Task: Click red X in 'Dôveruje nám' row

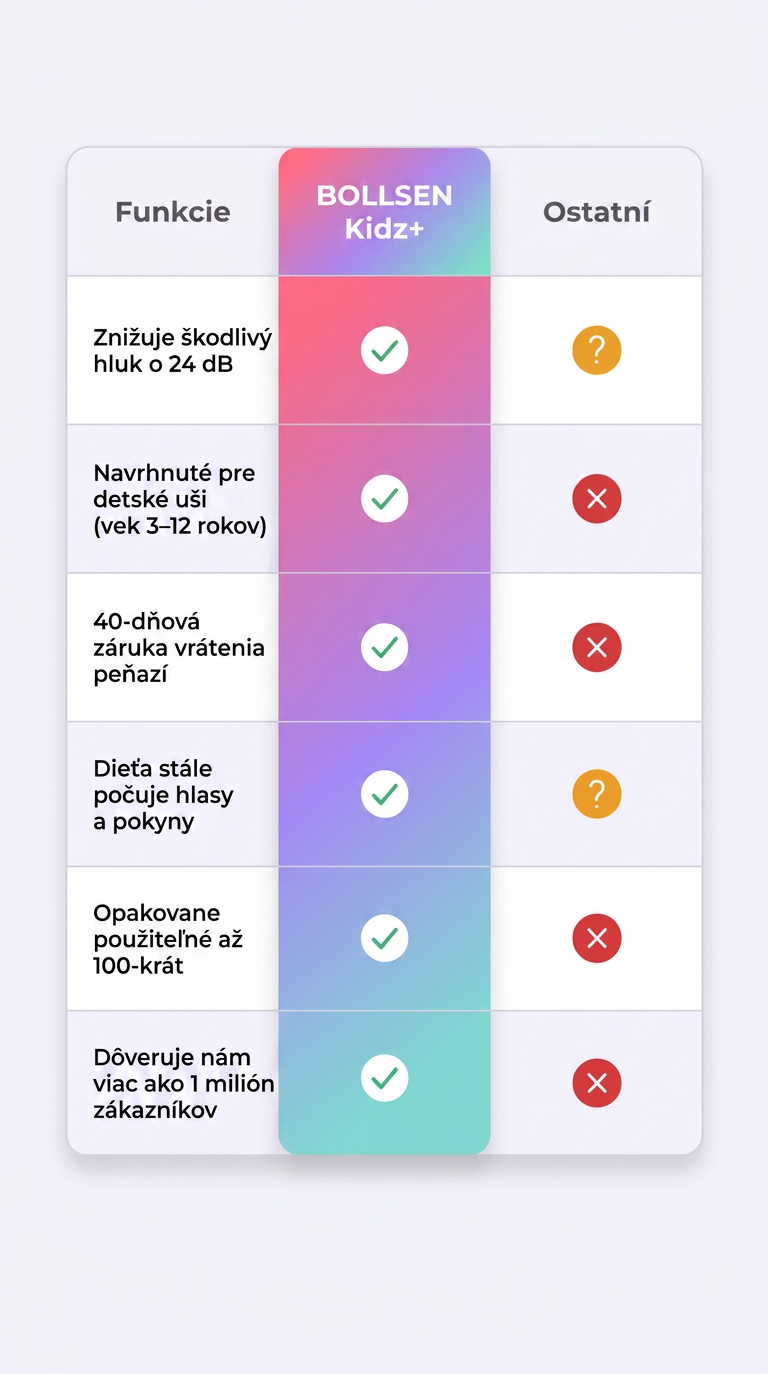Action: tap(597, 1083)
